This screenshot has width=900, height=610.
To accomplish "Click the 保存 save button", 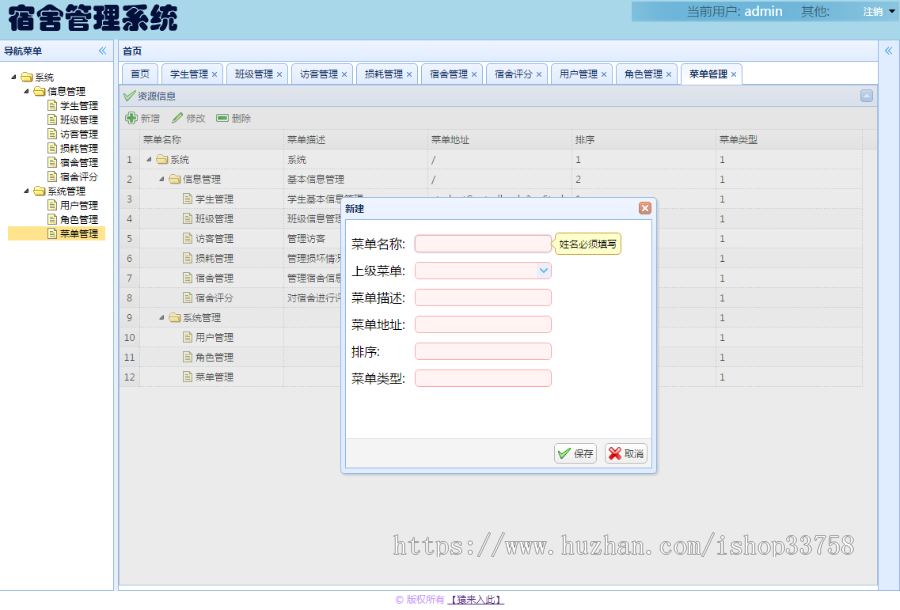I will click(575, 452).
